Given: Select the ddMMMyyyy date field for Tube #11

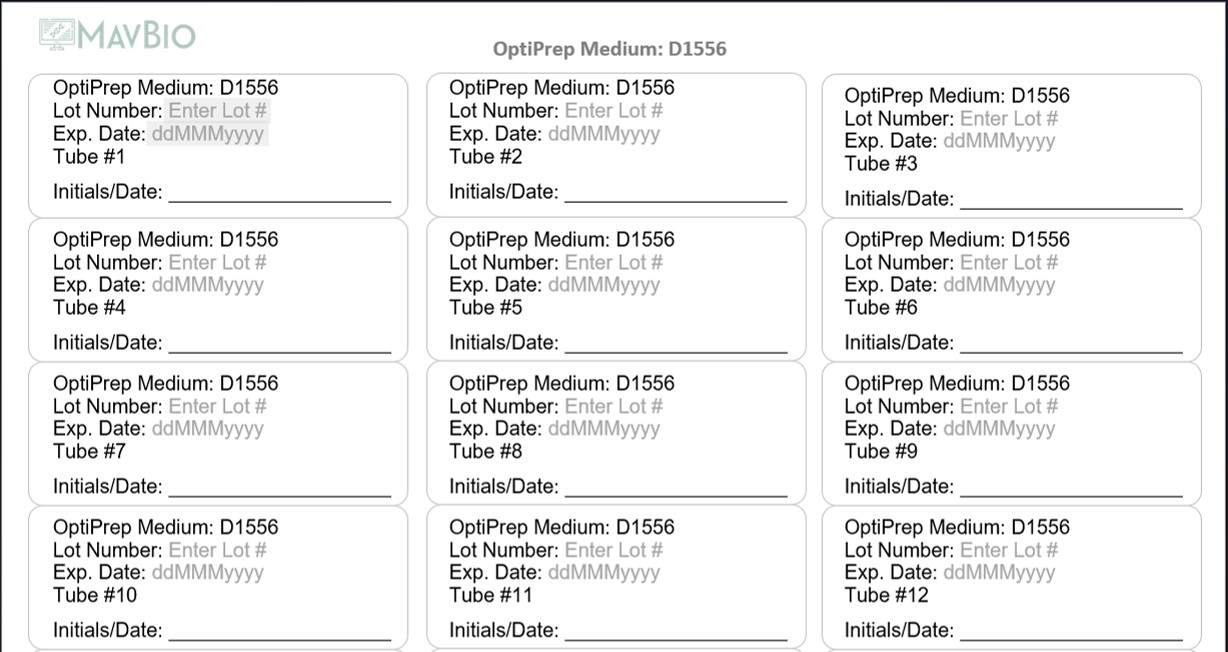Looking at the screenshot, I should [x=603, y=573].
